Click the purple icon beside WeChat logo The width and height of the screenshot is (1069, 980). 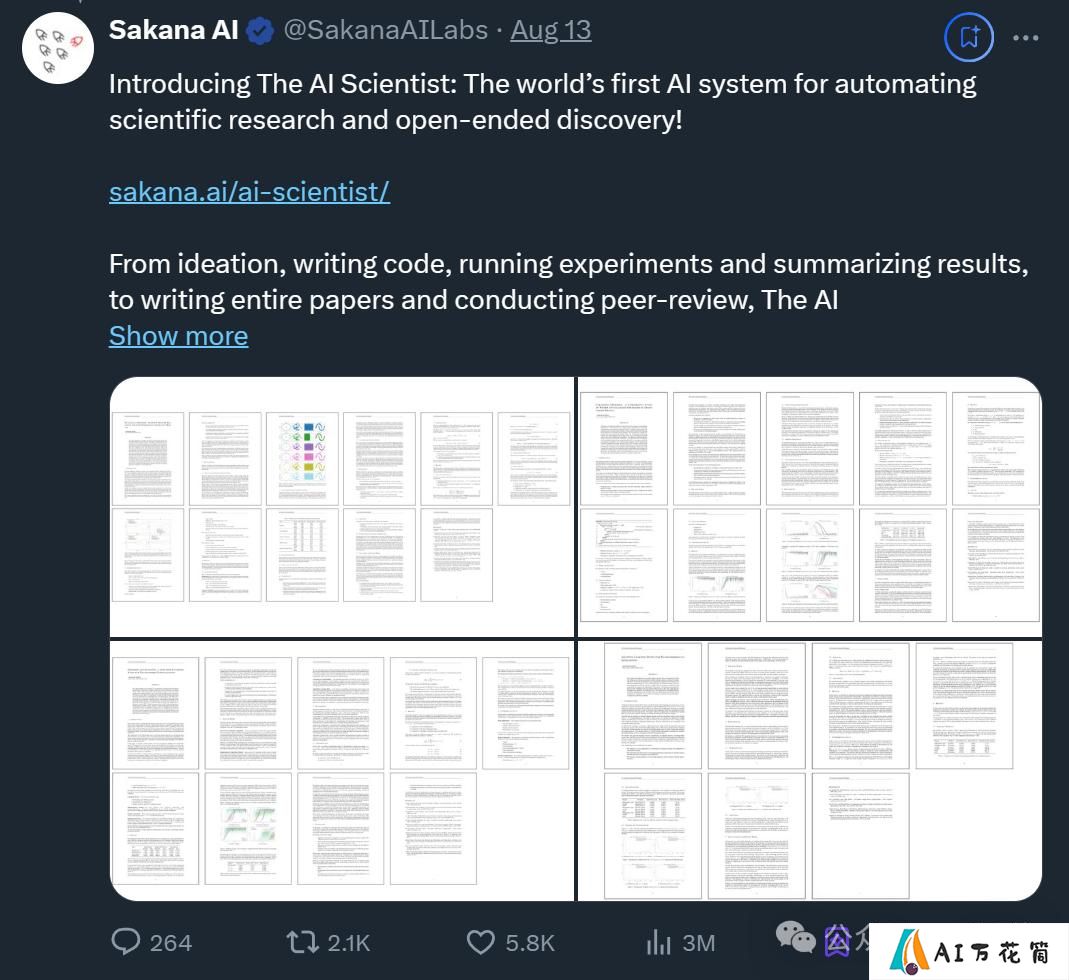tap(838, 941)
